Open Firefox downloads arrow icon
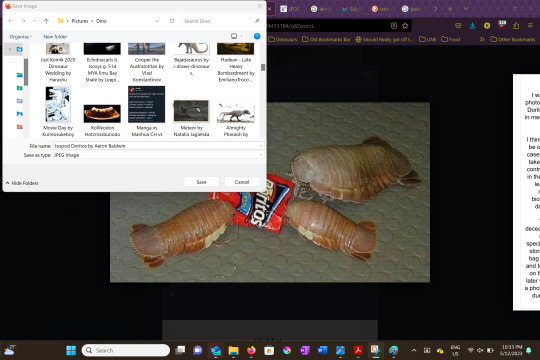 [472, 25]
